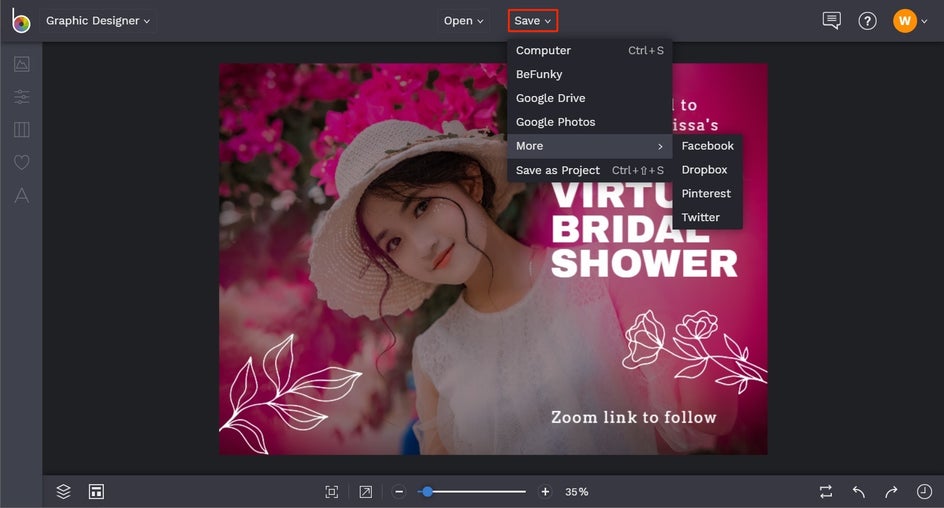Click the redo arrow icon
Image resolution: width=944 pixels, height=508 pixels.
(x=891, y=492)
